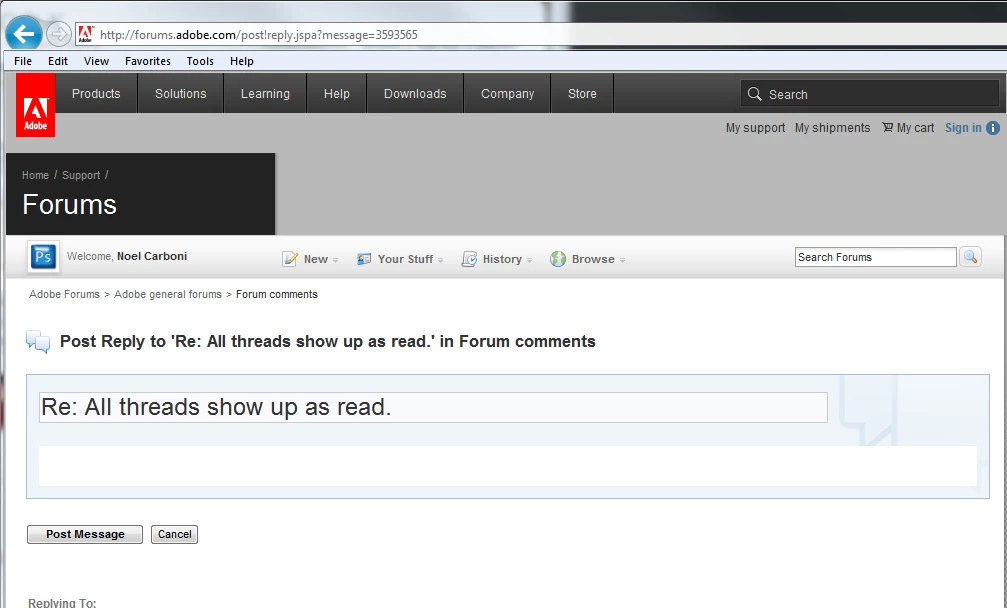1007x608 pixels.
Task: Open the Company navigation tab
Action: coord(507,94)
